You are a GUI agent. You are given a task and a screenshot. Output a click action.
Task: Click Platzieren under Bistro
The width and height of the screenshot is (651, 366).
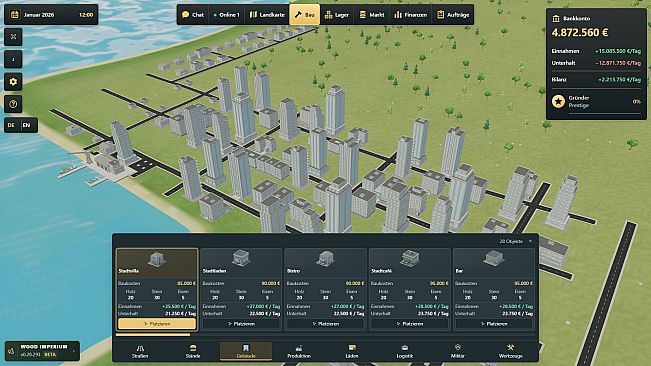pos(325,324)
